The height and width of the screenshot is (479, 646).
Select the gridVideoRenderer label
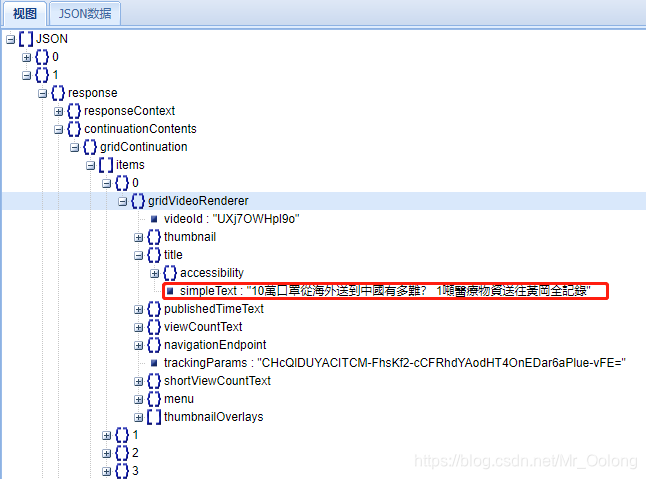198,201
